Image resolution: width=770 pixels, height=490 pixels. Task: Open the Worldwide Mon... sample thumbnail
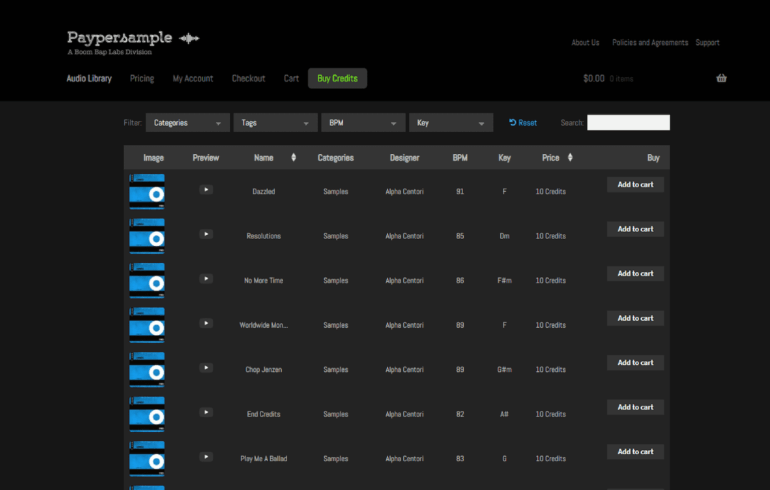point(147,325)
